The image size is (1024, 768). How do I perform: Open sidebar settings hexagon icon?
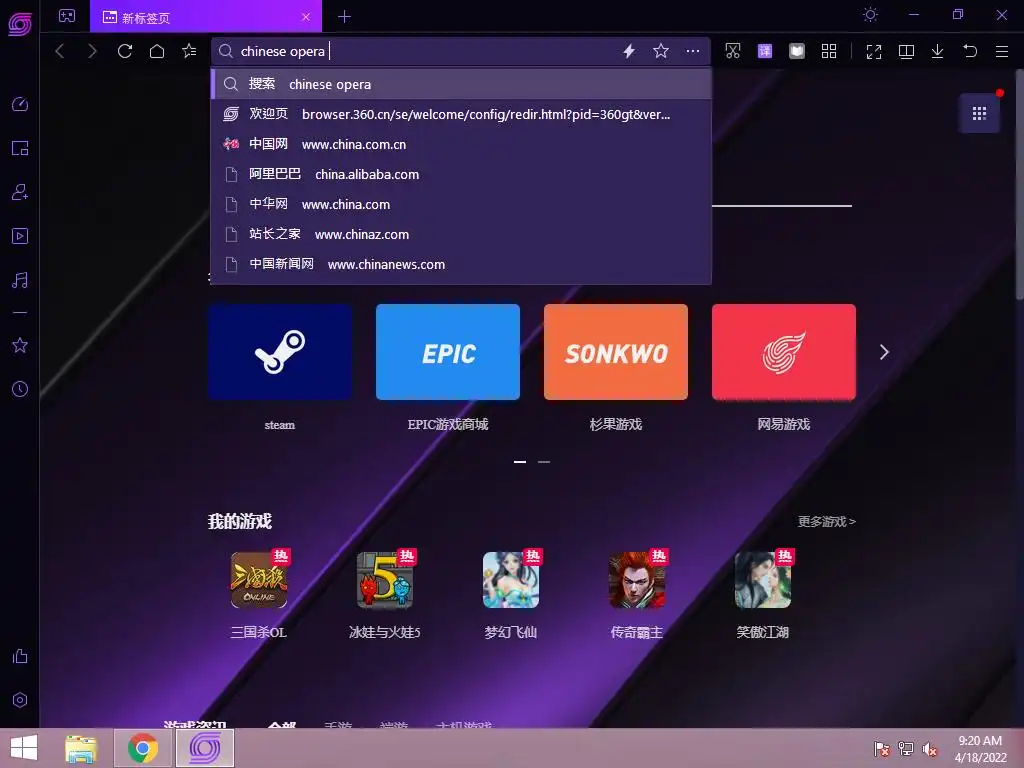(20, 700)
